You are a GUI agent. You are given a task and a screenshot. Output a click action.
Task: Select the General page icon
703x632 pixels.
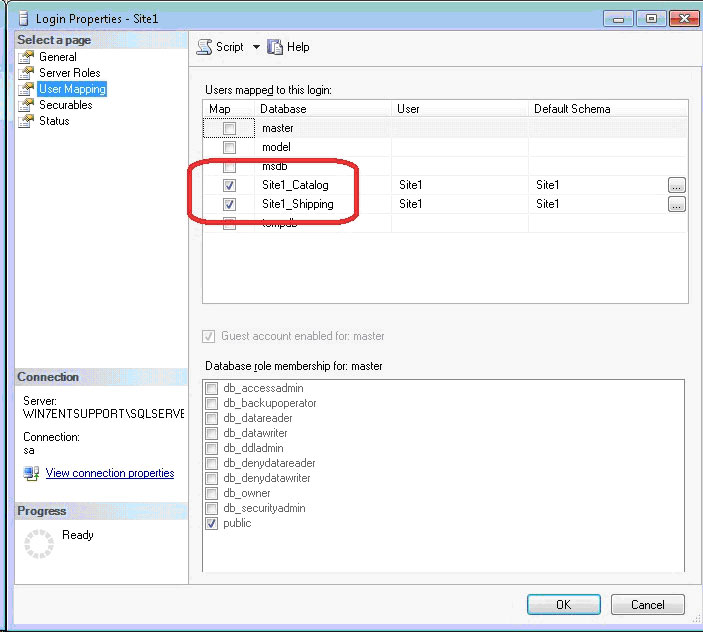pyautogui.click(x=27, y=57)
